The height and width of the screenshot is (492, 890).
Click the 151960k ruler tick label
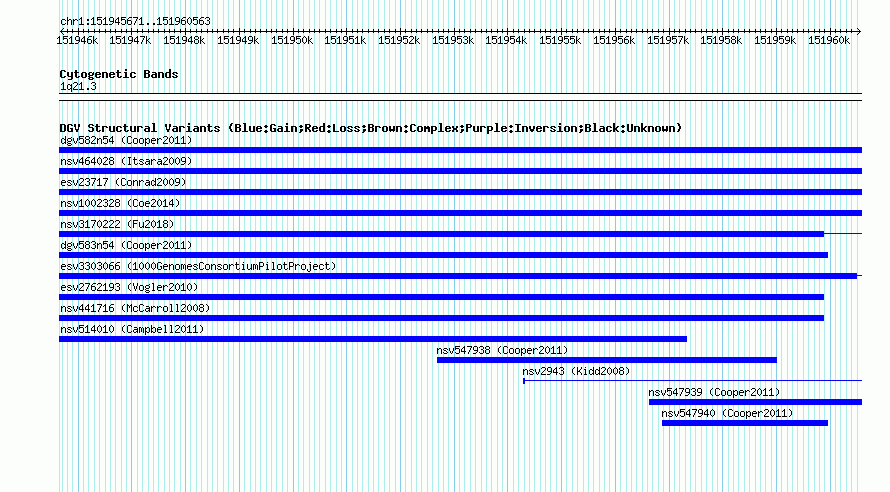click(829, 40)
